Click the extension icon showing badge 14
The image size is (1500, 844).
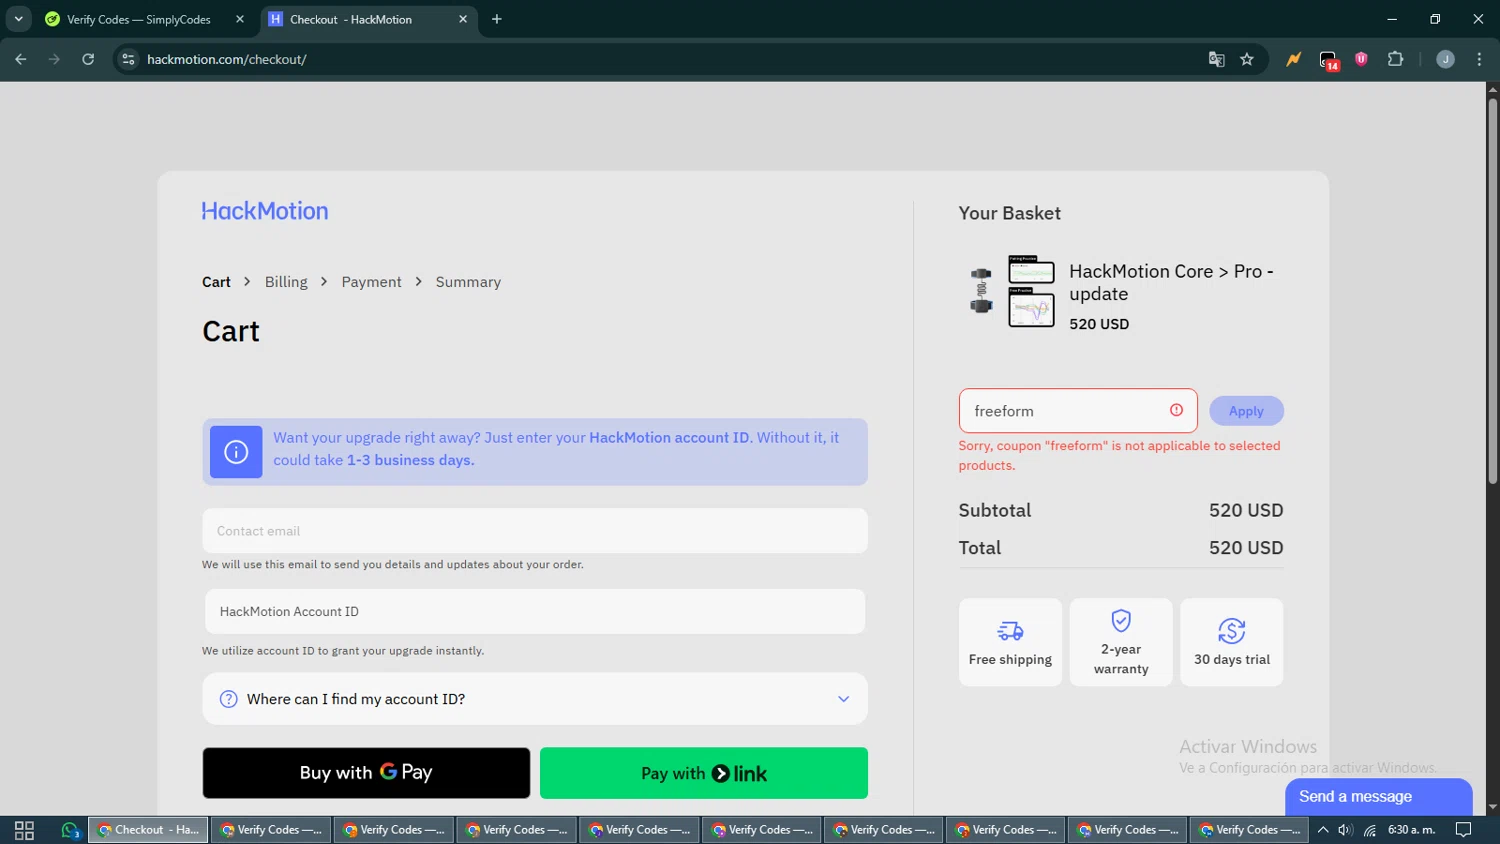(1328, 60)
